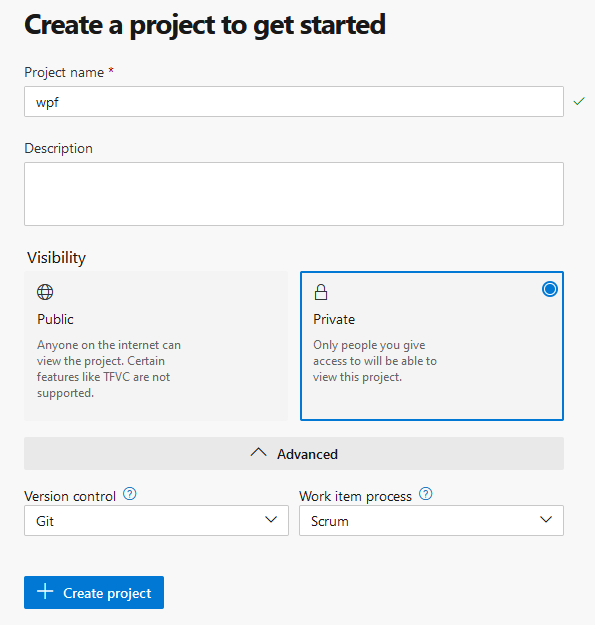This screenshot has width=595, height=625.
Task: Click the green validation checkmark icon
Action: coord(579,102)
